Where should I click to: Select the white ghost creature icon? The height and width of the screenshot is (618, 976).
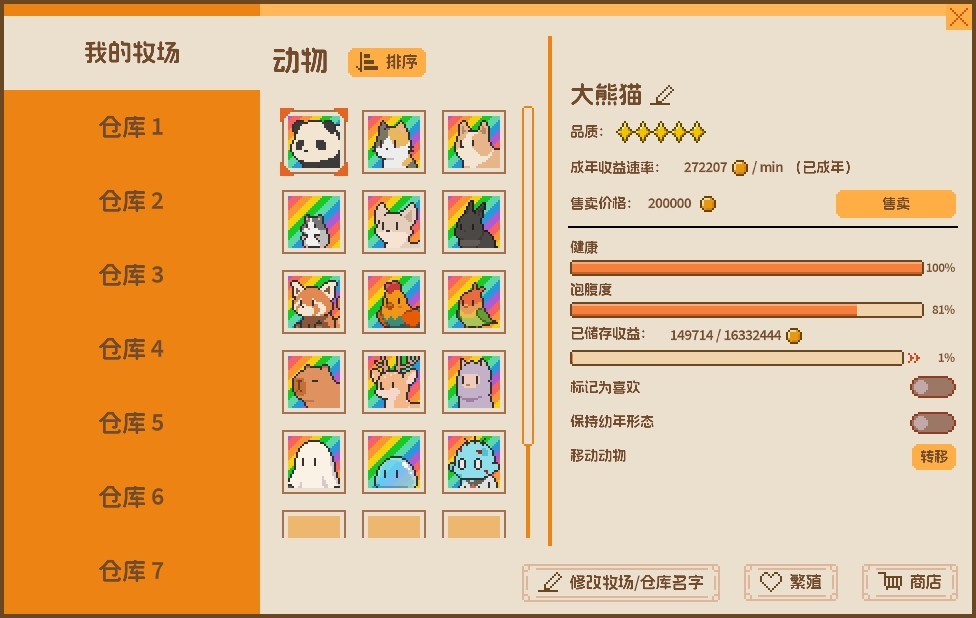click(x=314, y=462)
